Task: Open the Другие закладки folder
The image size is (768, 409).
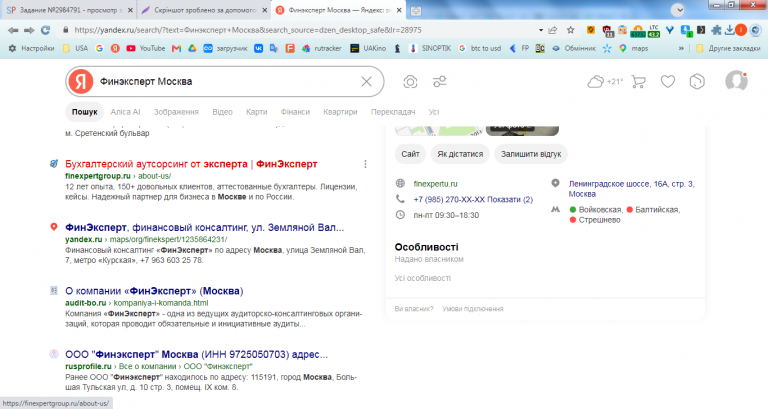Action: (x=728, y=48)
